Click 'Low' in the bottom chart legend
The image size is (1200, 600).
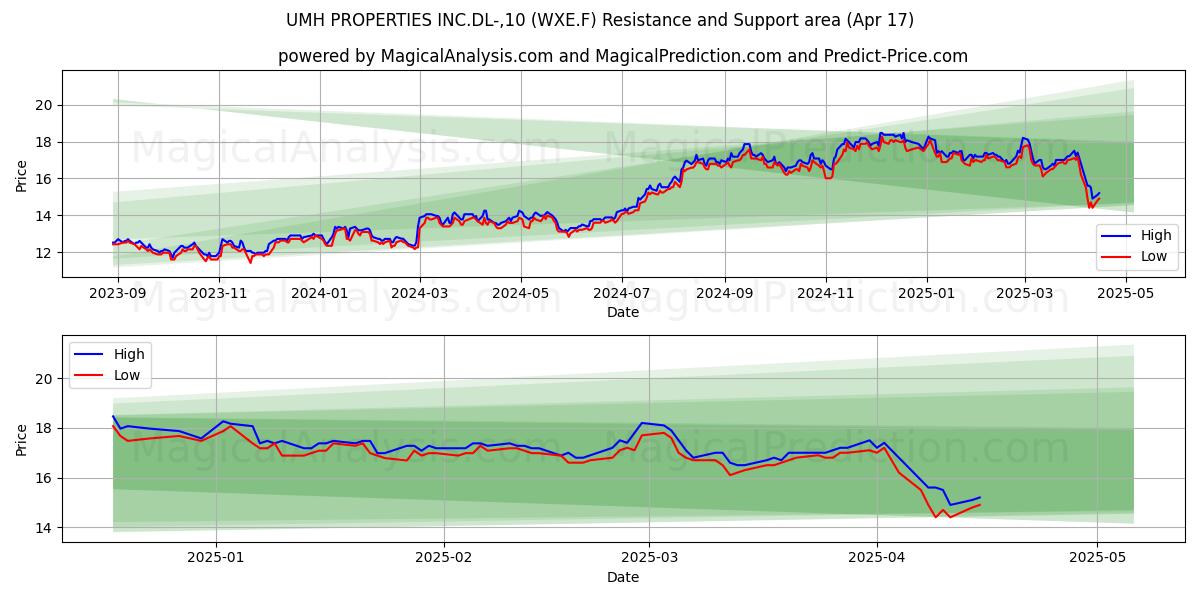pos(128,375)
